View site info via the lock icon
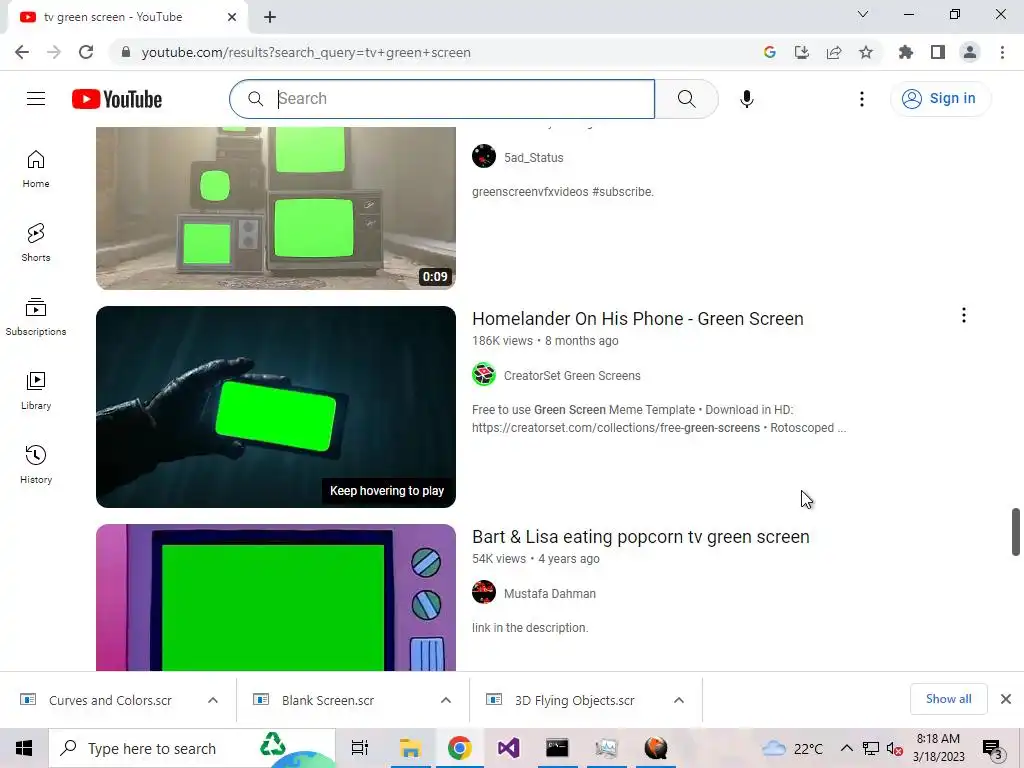This screenshot has height=768, width=1024. pos(126,52)
